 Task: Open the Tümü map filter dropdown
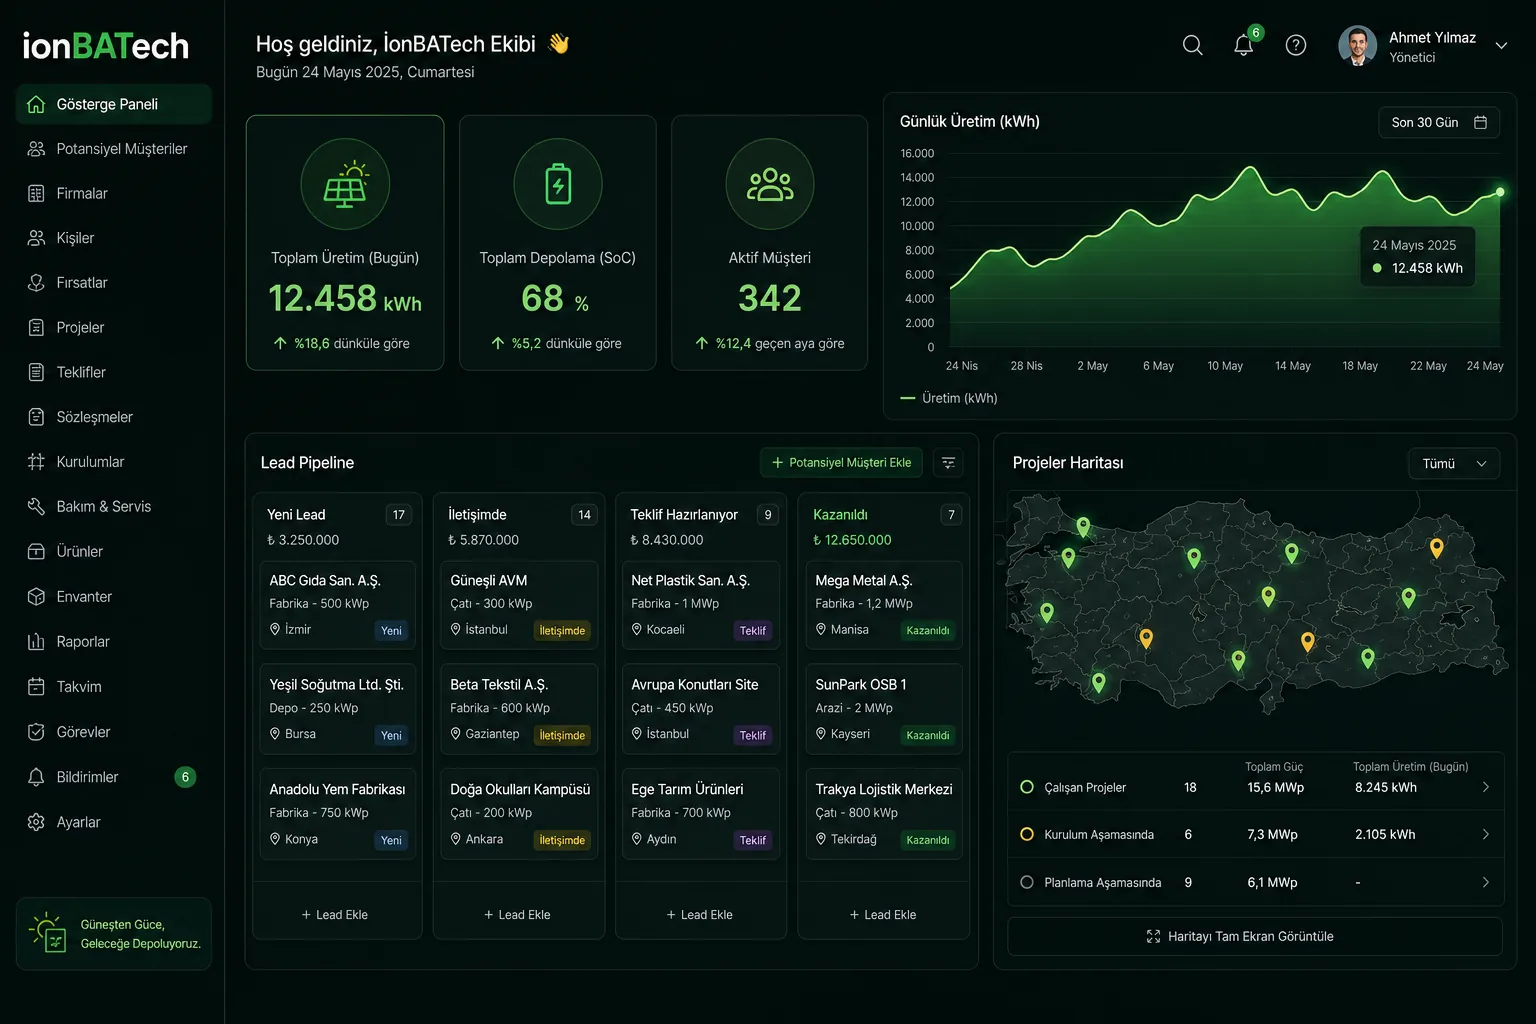1454,463
